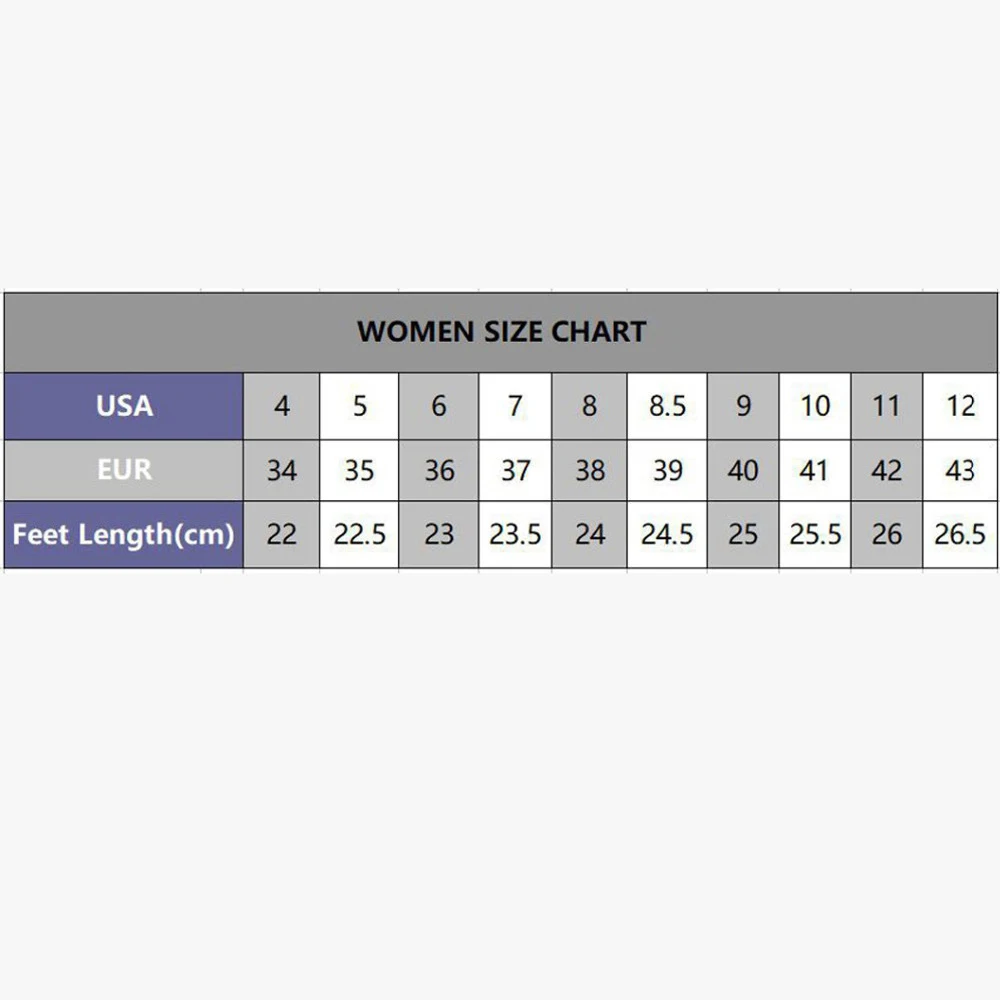Click the EUR size 41 cell
The image size is (1000, 1000).
(x=815, y=470)
